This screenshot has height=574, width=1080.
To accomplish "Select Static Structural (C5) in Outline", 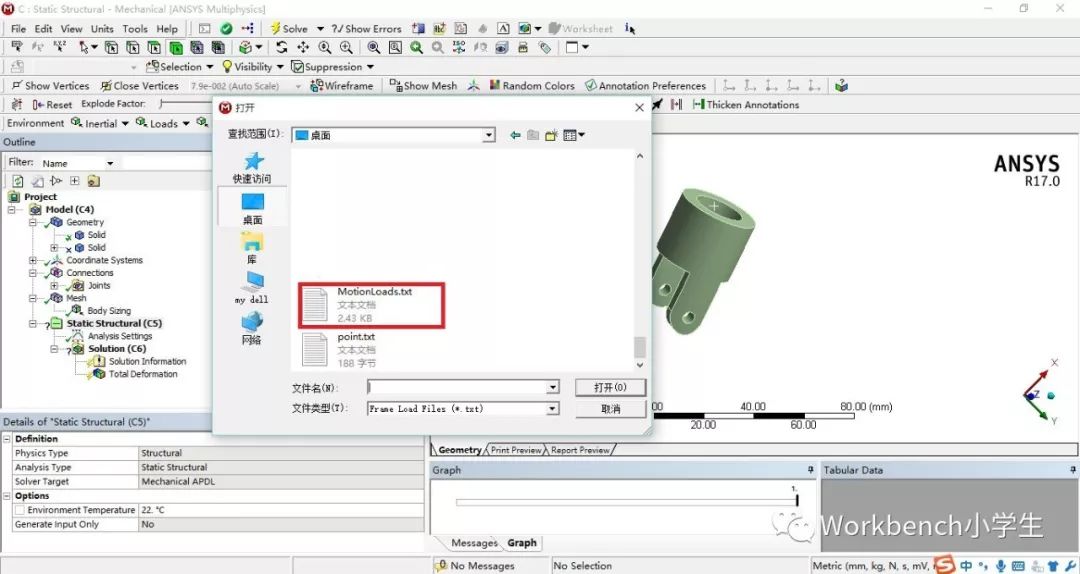I will (x=114, y=322).
